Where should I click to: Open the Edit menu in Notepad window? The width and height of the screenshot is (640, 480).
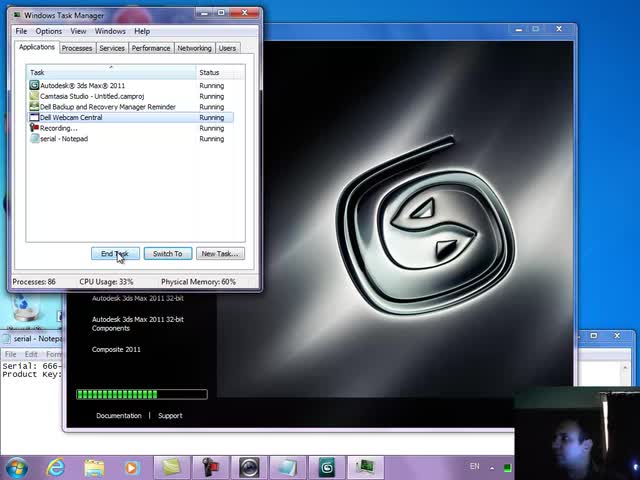point(31,354)
